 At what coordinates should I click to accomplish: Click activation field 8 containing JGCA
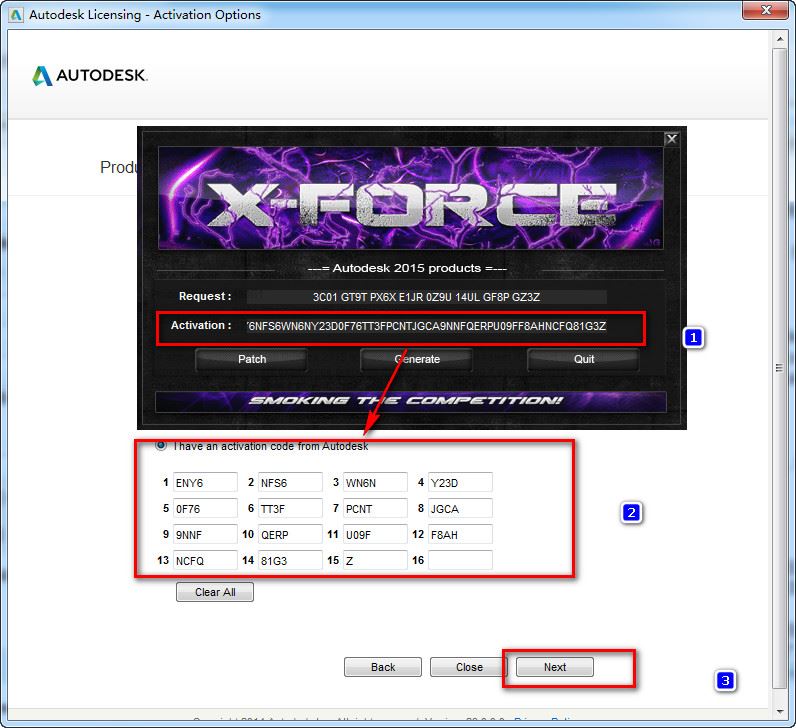[x=460, y=508]
